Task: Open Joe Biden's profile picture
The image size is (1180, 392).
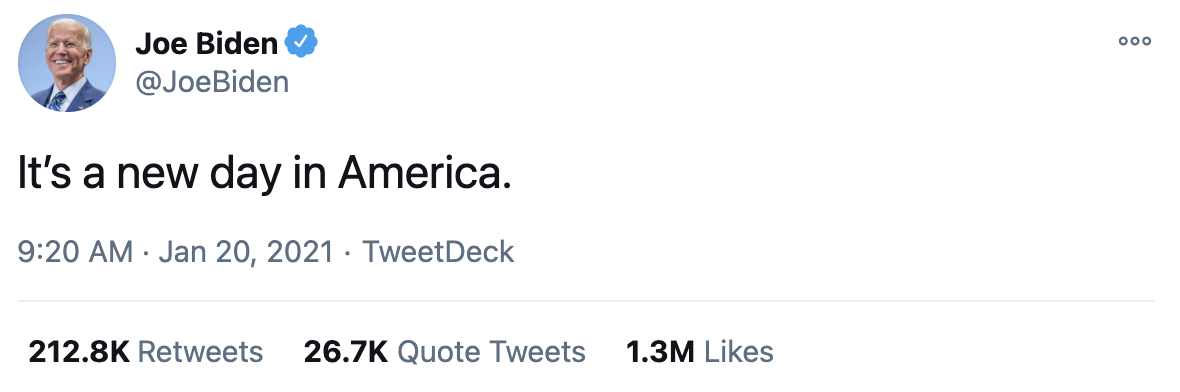Action: [x=66, y=63]
